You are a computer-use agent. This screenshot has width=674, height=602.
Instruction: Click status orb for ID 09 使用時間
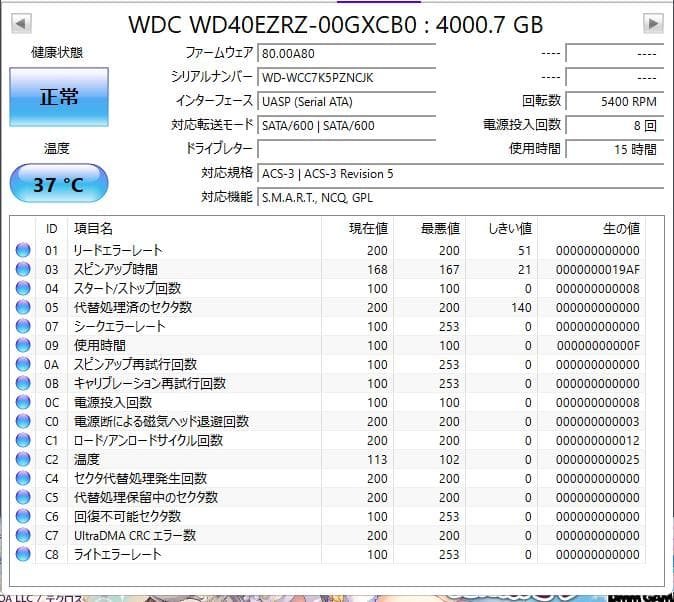click(23, 345)
